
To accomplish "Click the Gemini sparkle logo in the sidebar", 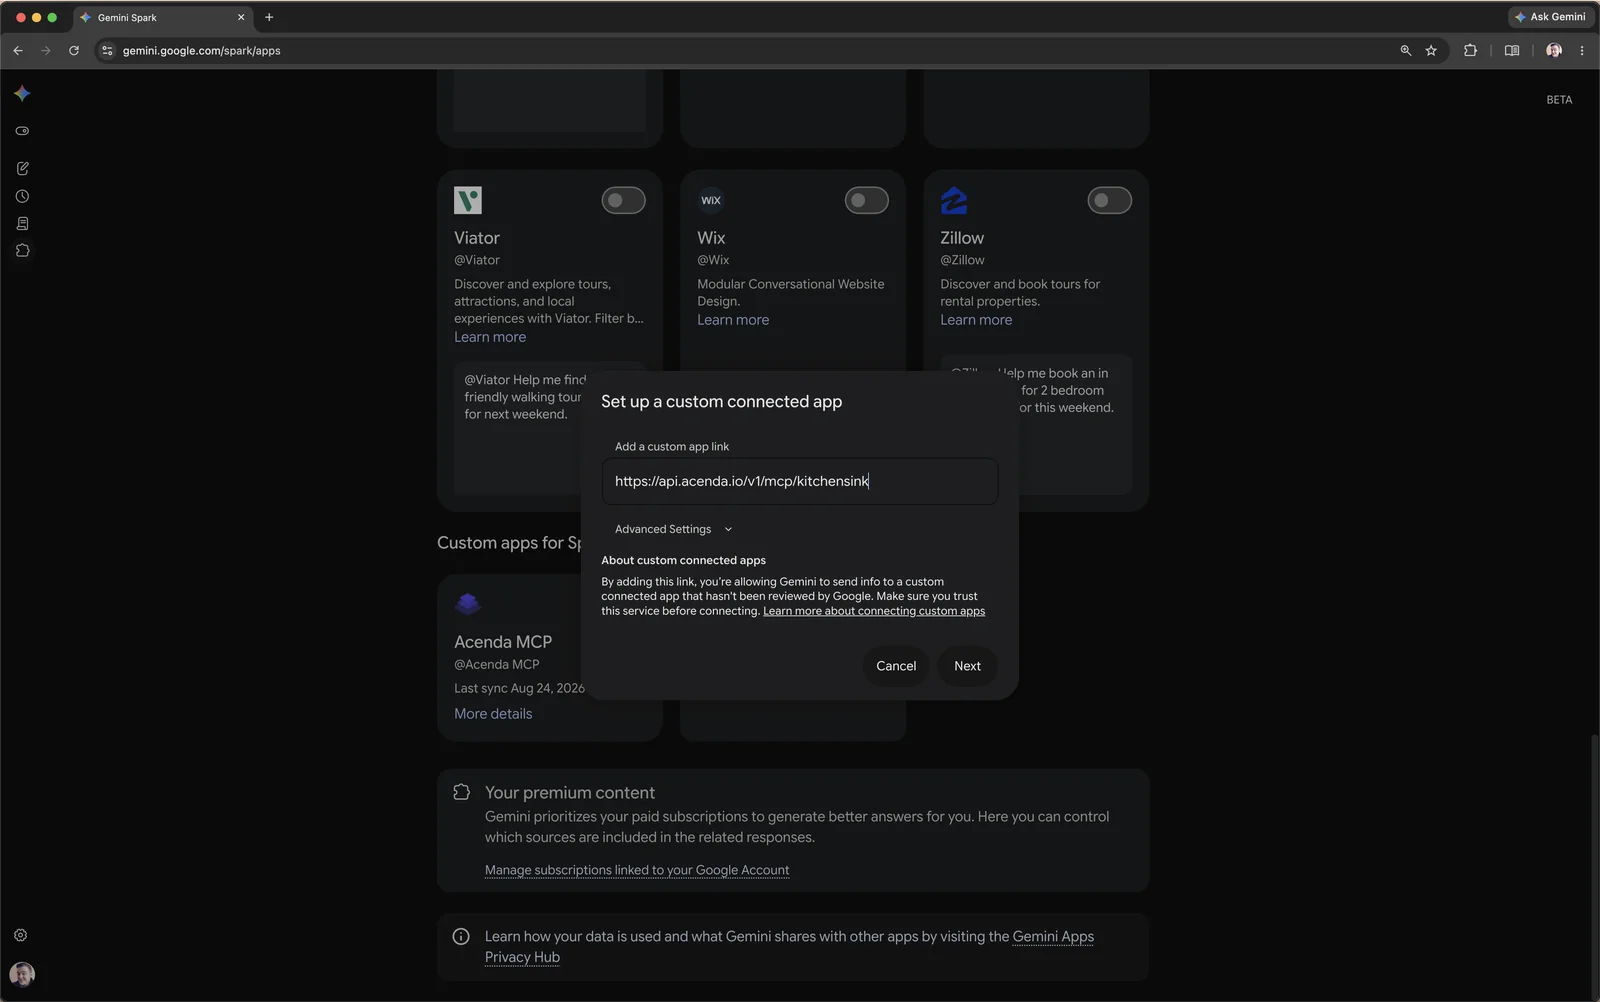I will (x=22, y=93).
